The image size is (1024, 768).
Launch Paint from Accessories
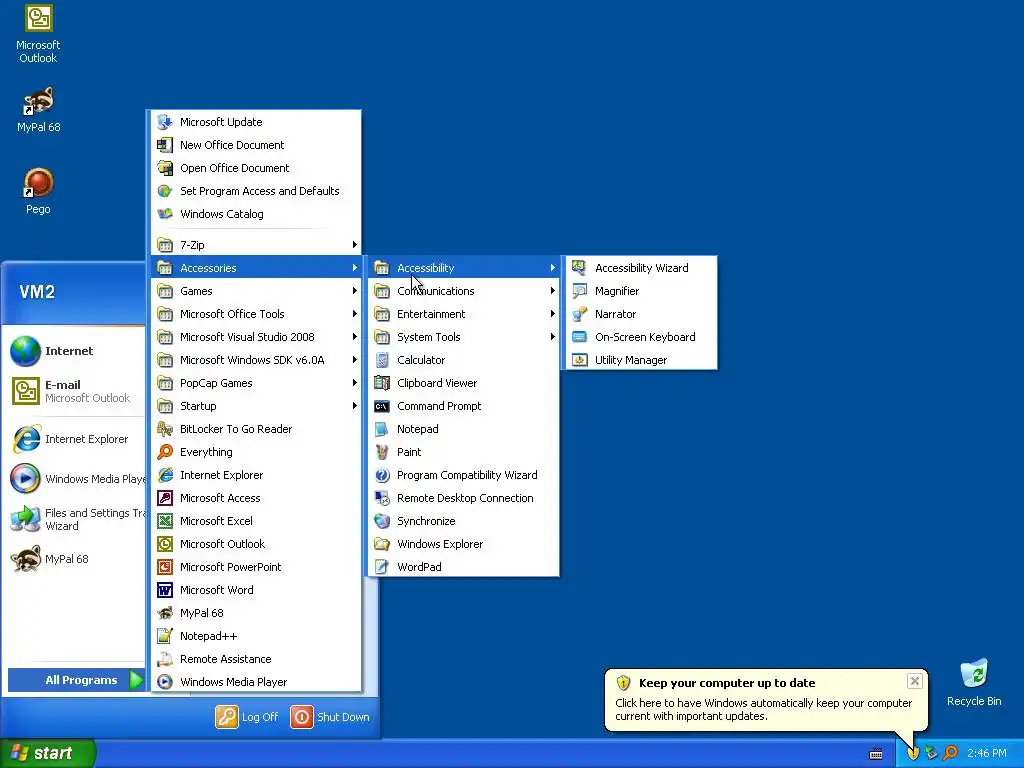pos(463,452)
